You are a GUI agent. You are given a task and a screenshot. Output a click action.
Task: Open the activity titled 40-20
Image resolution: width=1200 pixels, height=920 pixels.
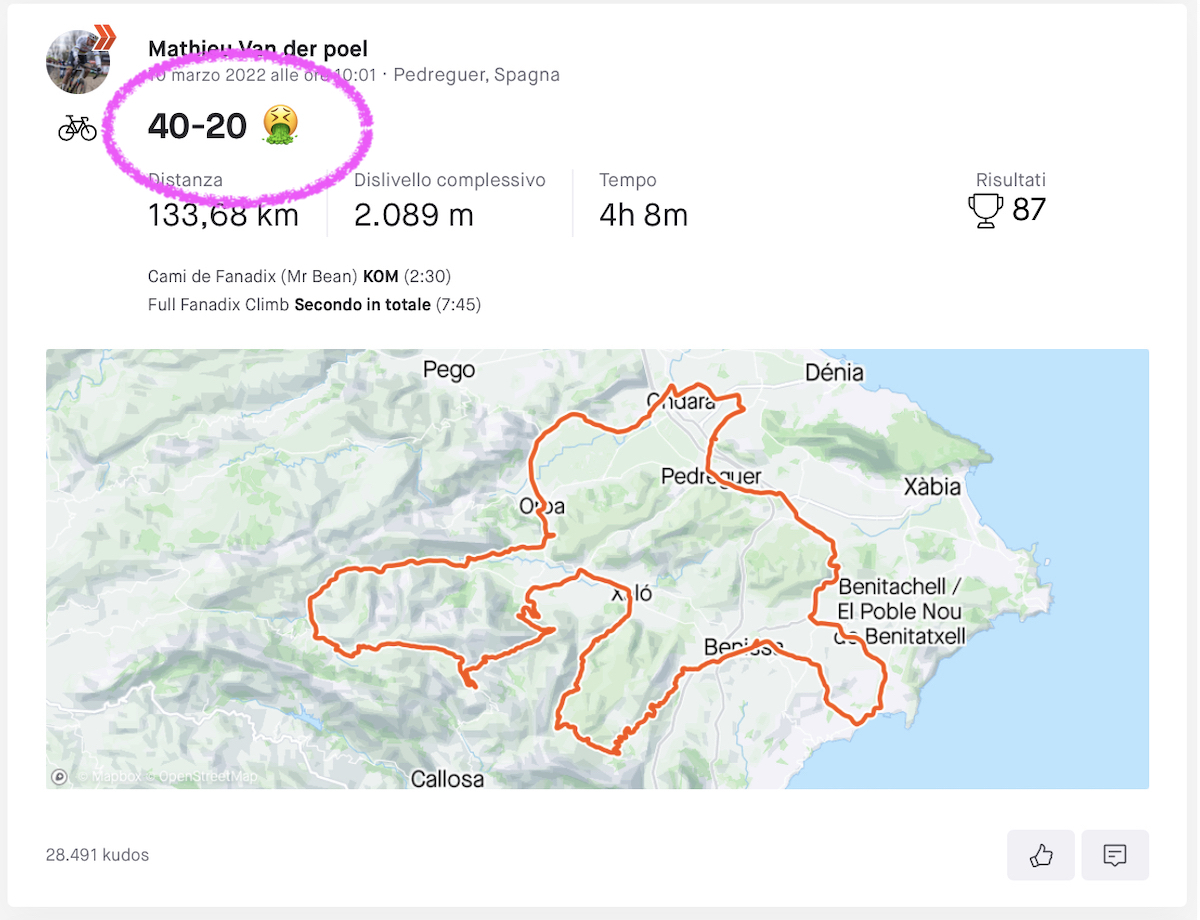[197, 126]
